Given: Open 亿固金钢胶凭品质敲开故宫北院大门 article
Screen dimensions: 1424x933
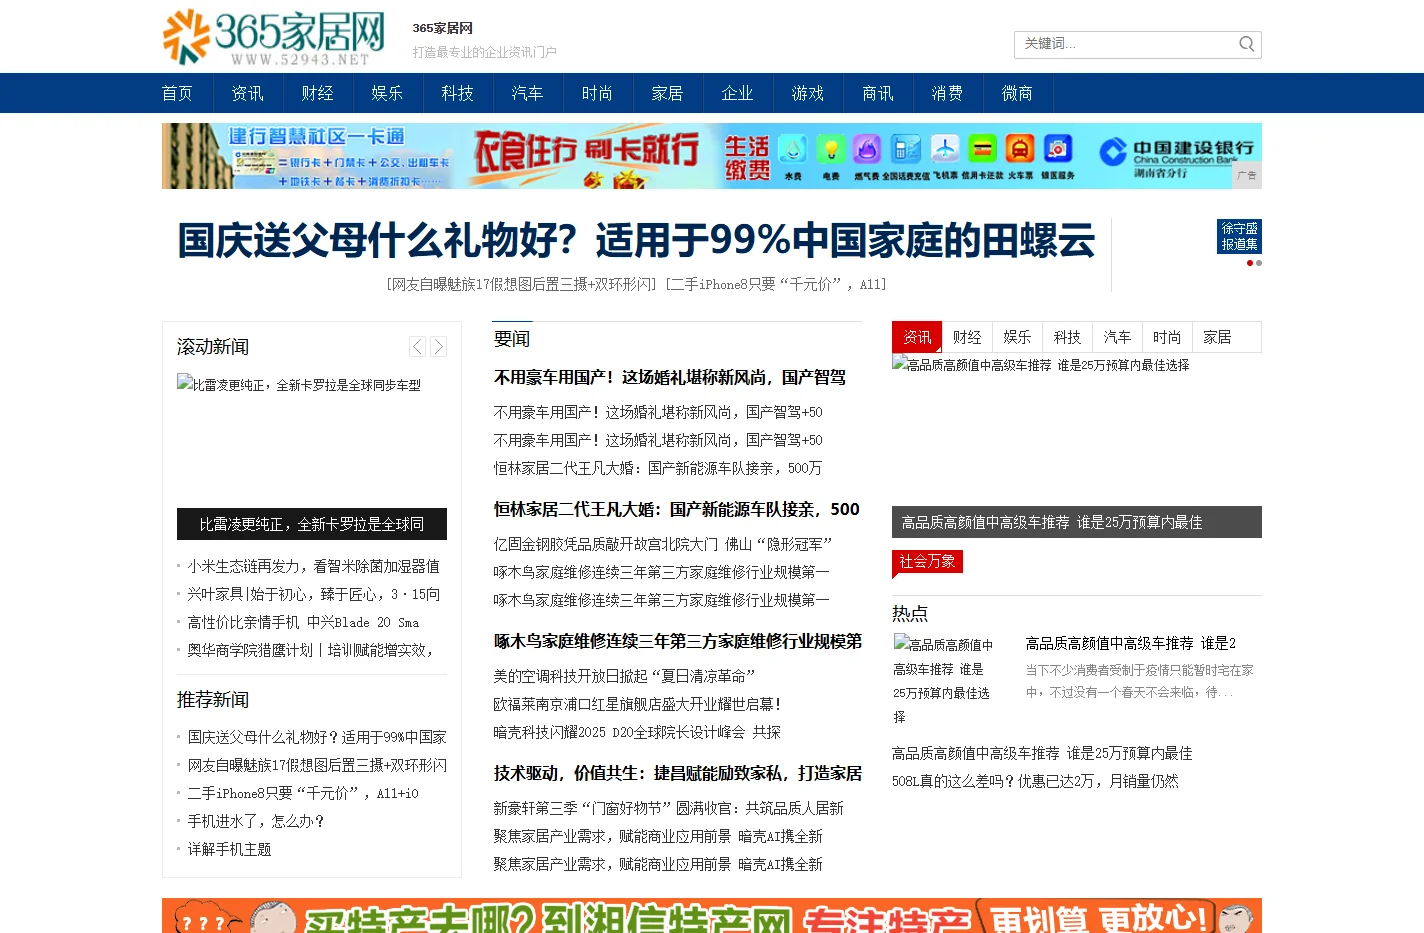Looking at the screenshot, I should coord(663,544).
